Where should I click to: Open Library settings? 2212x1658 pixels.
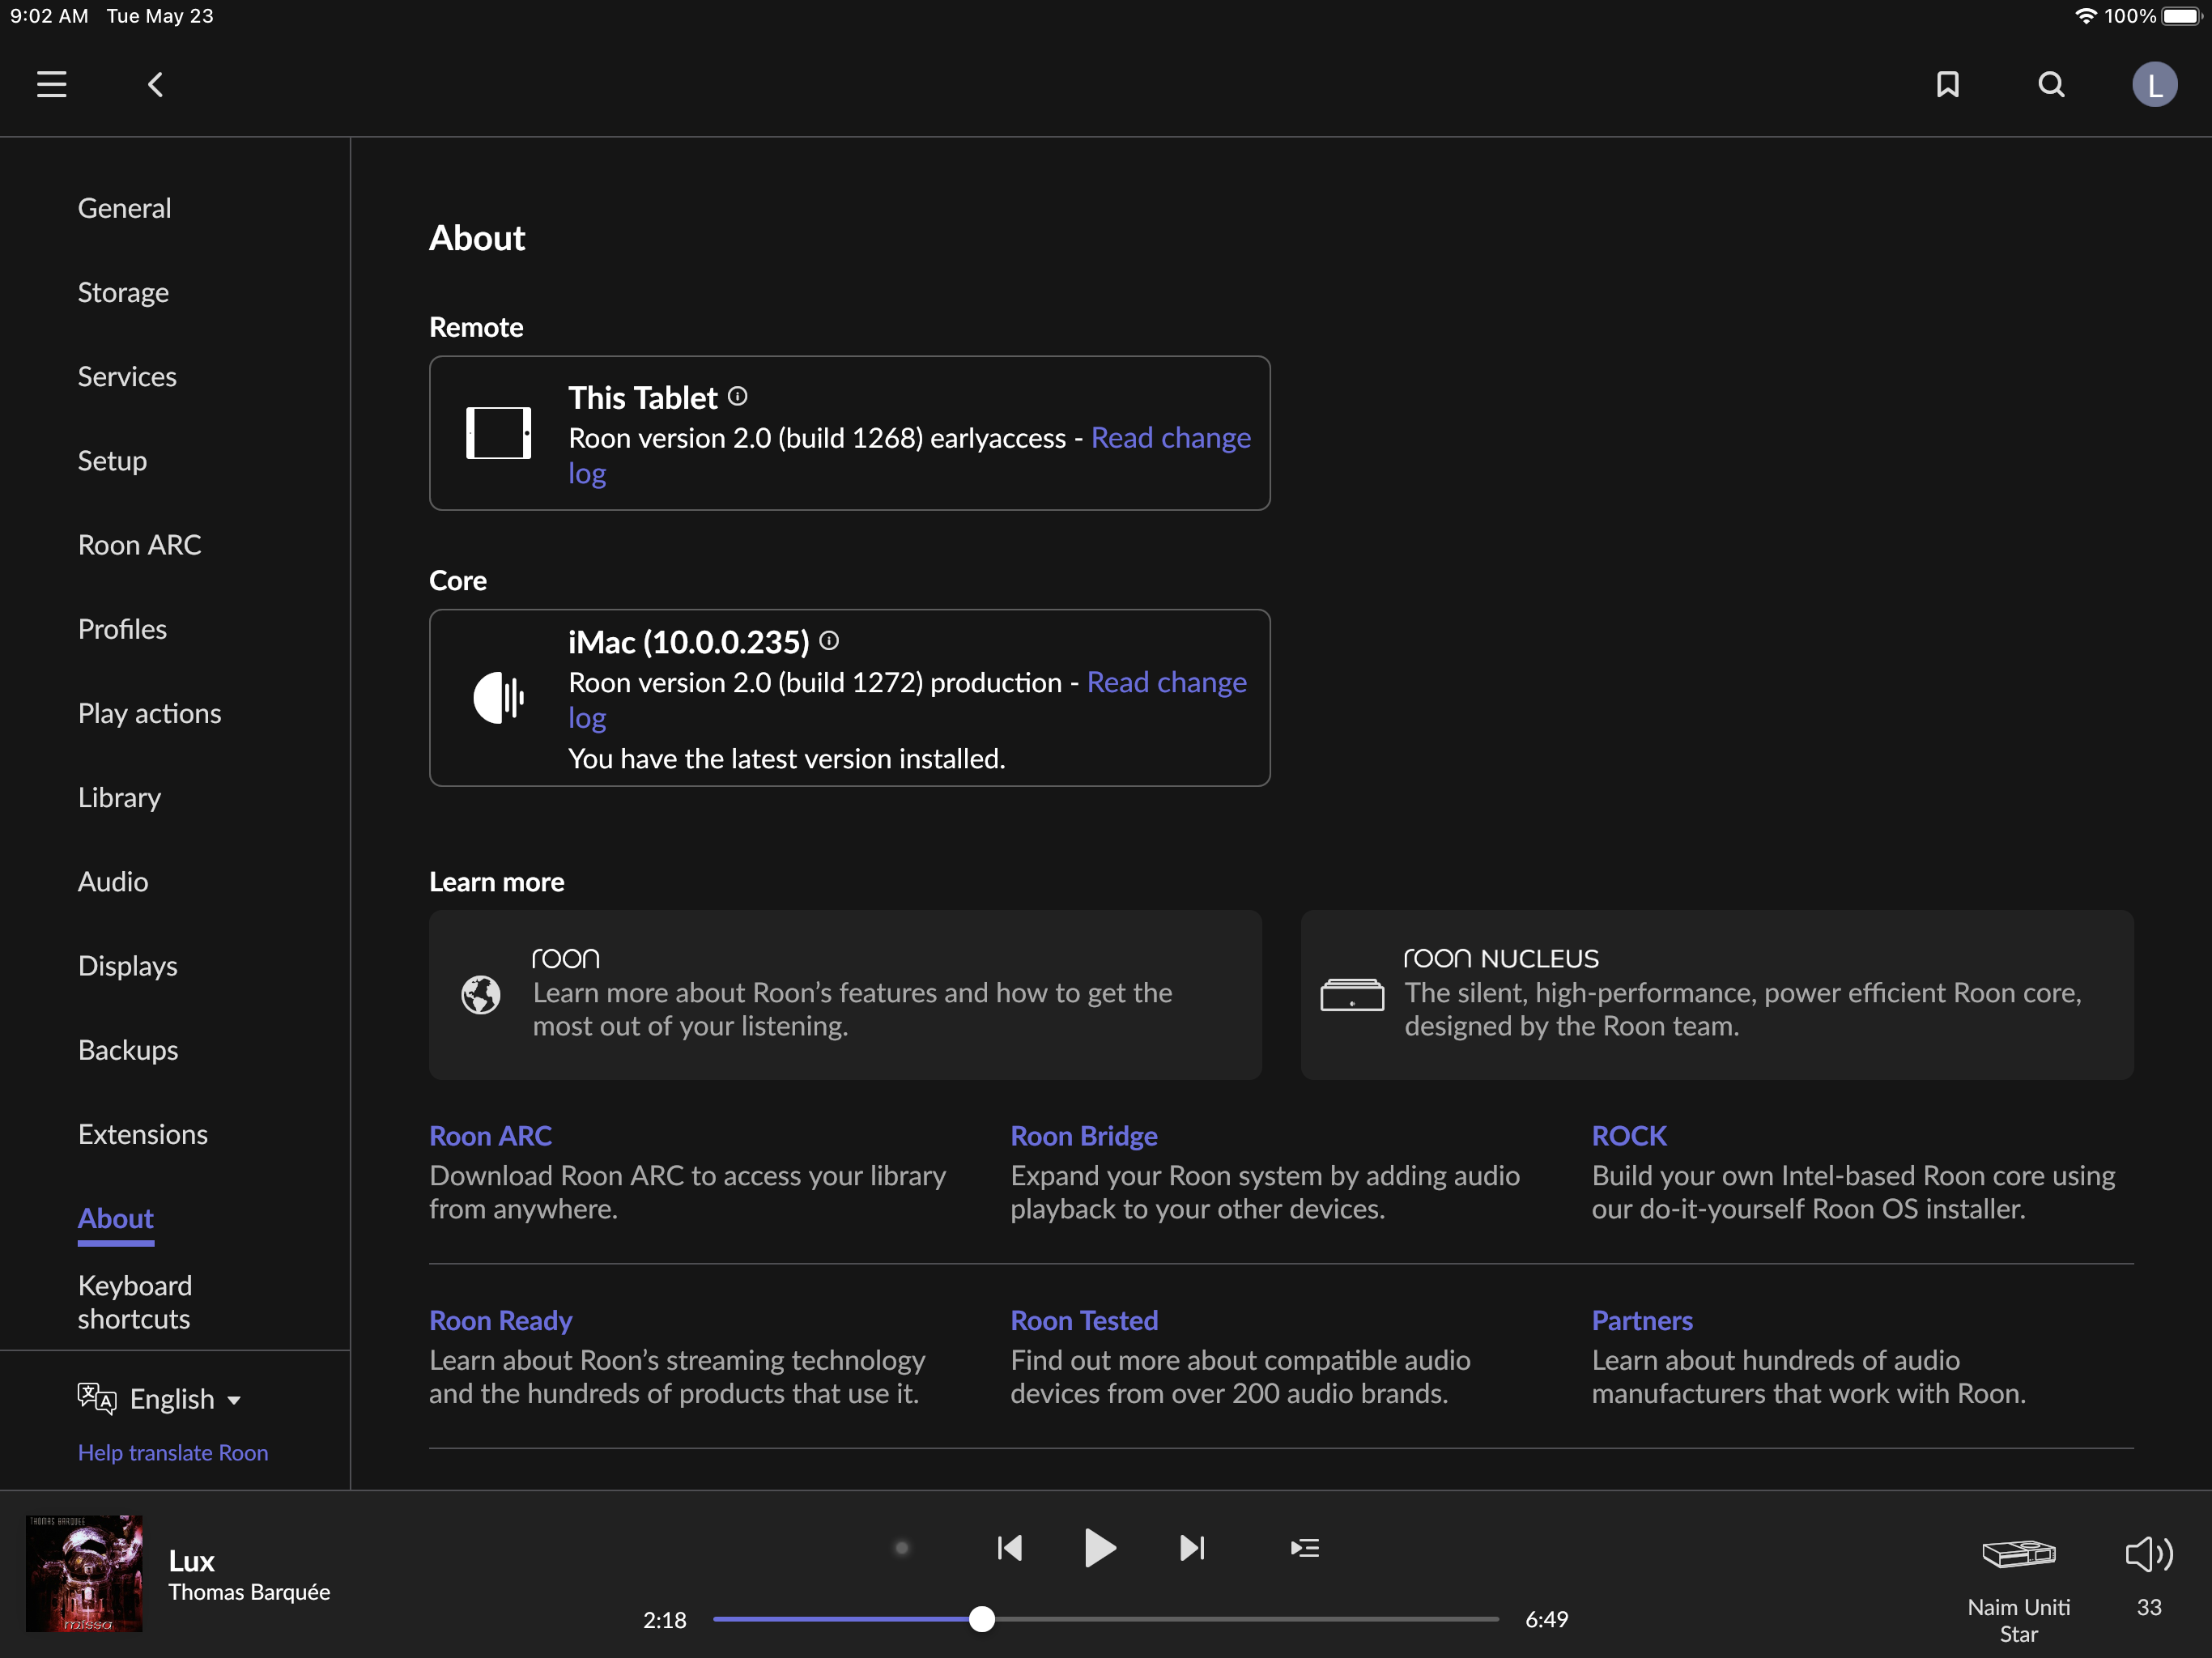click(x=119, y=797)
